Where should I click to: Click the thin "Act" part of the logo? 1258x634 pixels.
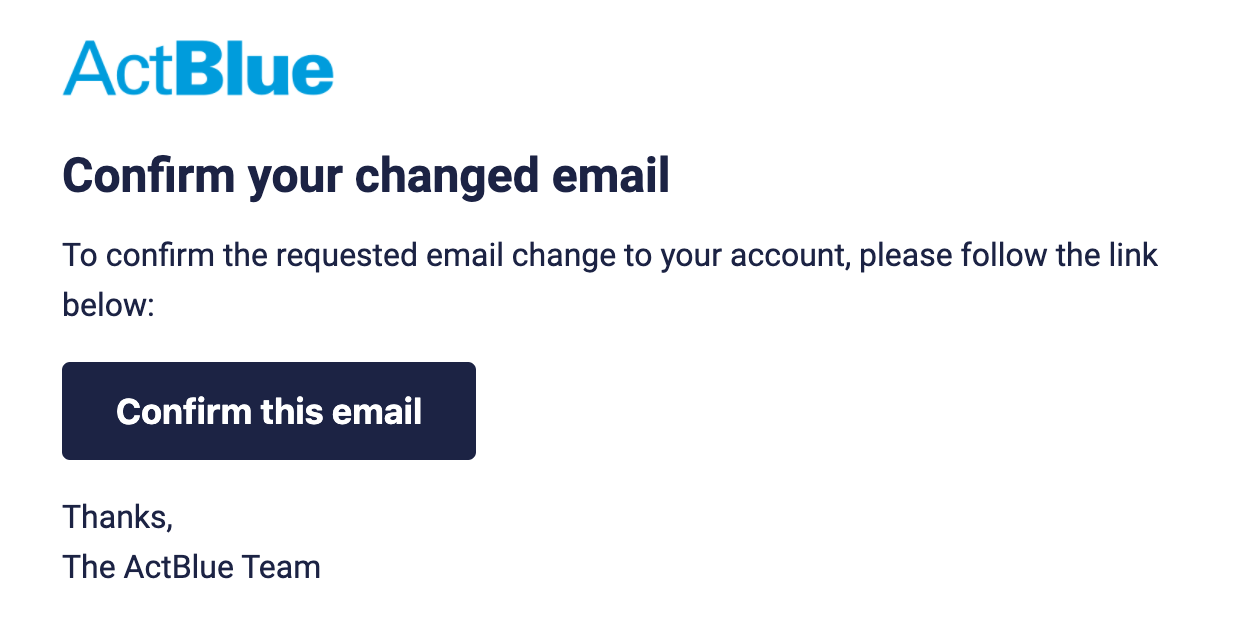(123, 68)
